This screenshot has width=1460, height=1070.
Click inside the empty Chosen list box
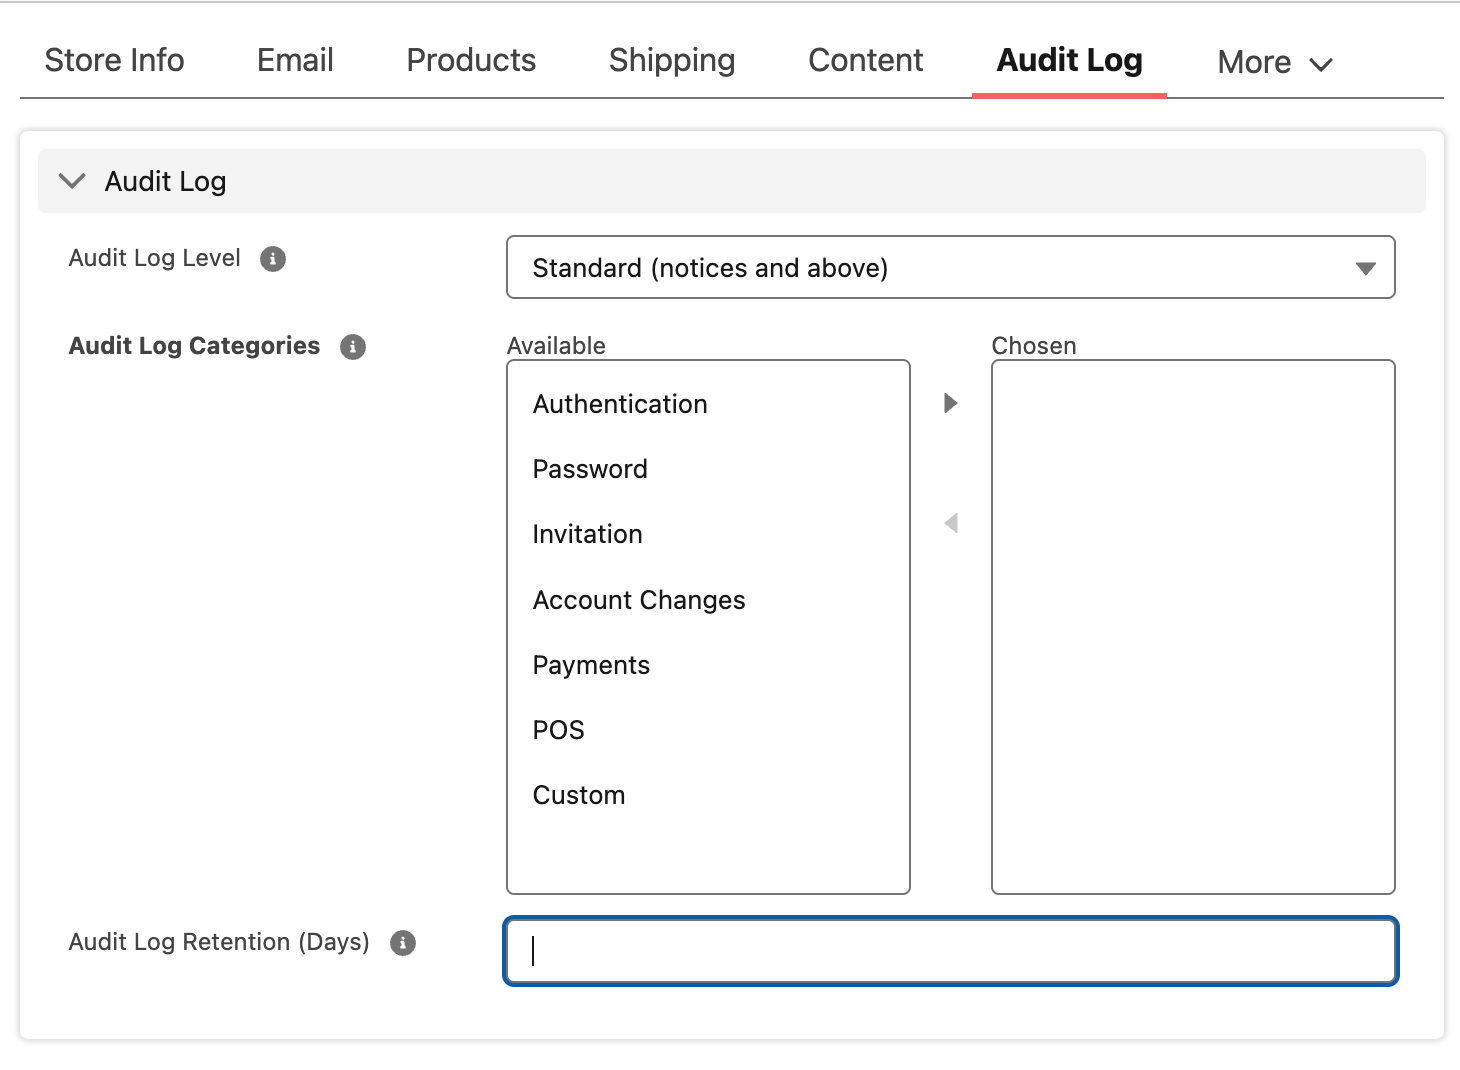click(1193, 627)
